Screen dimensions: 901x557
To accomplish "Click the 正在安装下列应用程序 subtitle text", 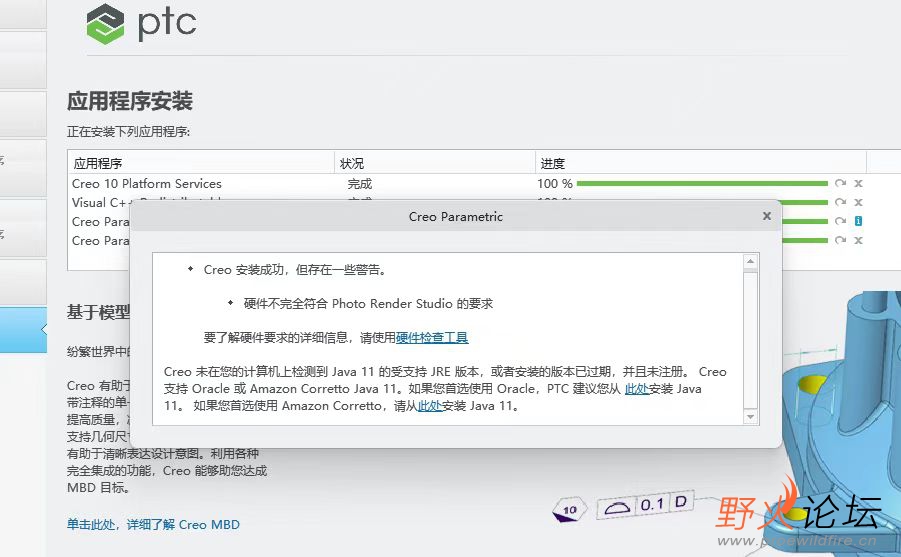I will click(x=128, y=132).
